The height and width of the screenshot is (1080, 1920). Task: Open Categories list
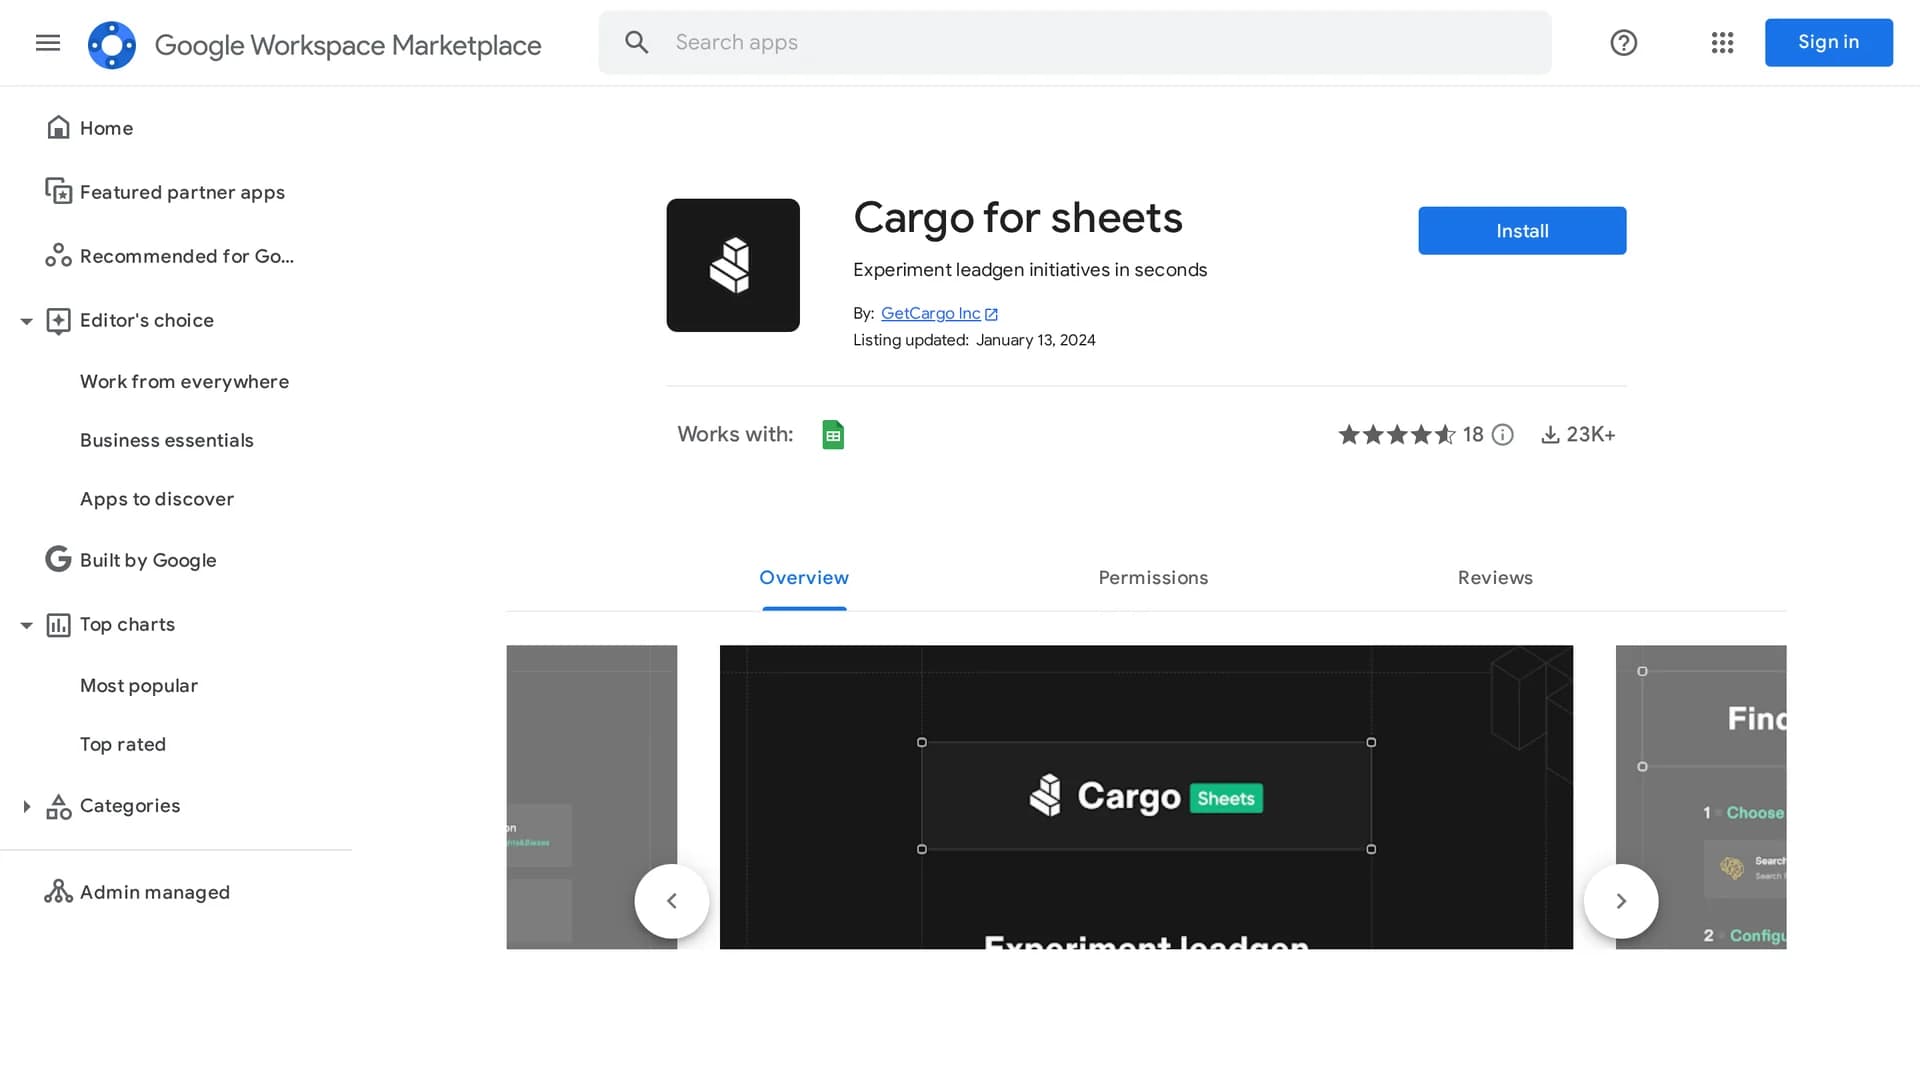(130, 805)
